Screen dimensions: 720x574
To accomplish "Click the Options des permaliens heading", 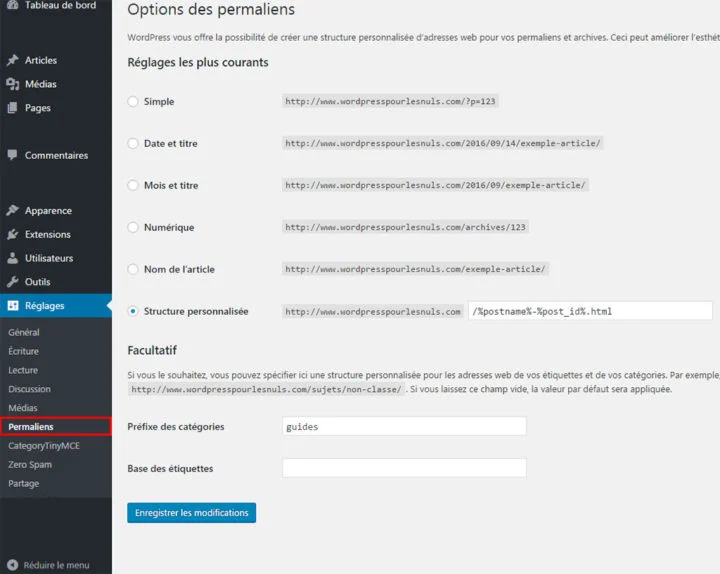I will click(211, 10).
